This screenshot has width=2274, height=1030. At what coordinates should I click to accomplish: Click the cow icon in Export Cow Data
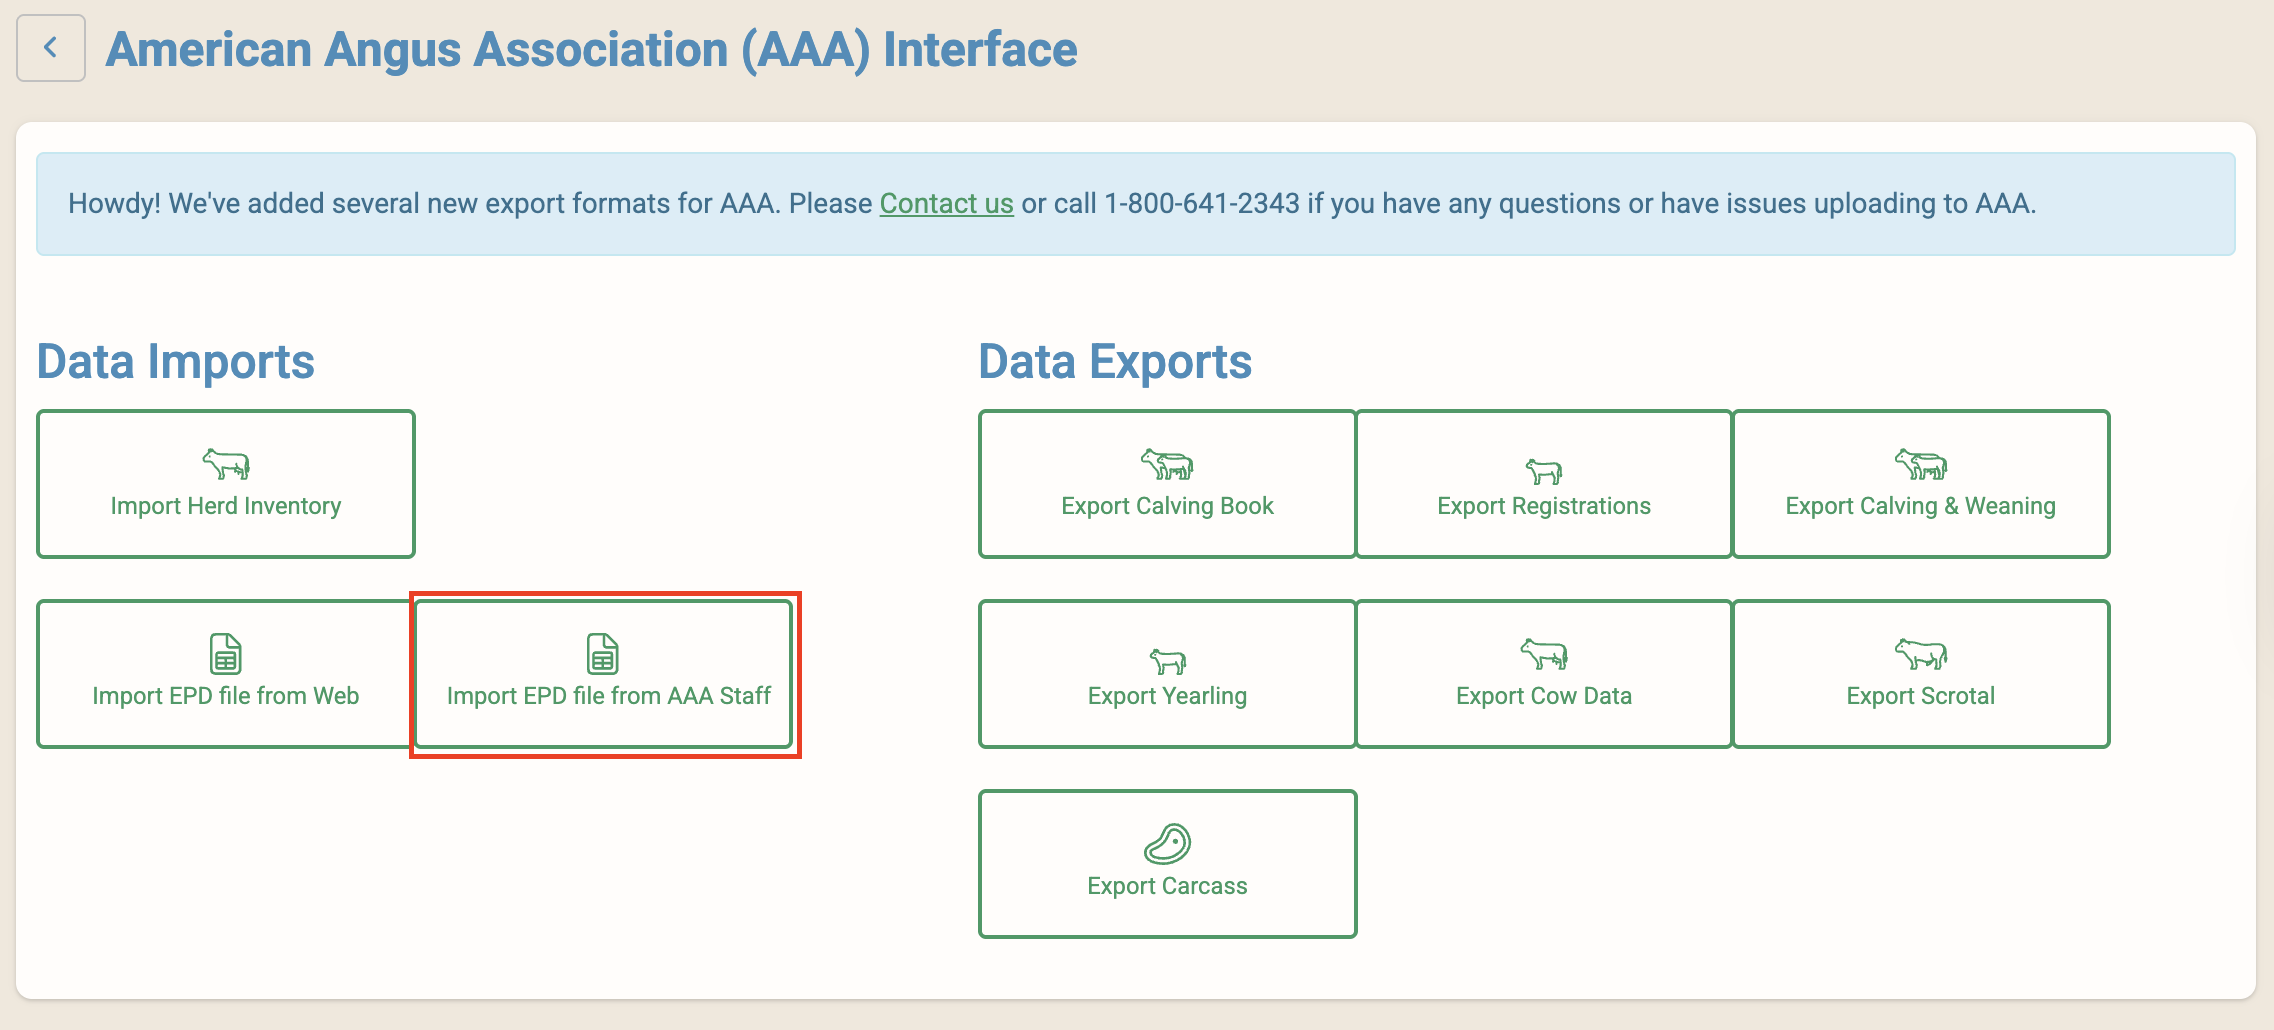pyautogui.click(x=1544, y=654)
